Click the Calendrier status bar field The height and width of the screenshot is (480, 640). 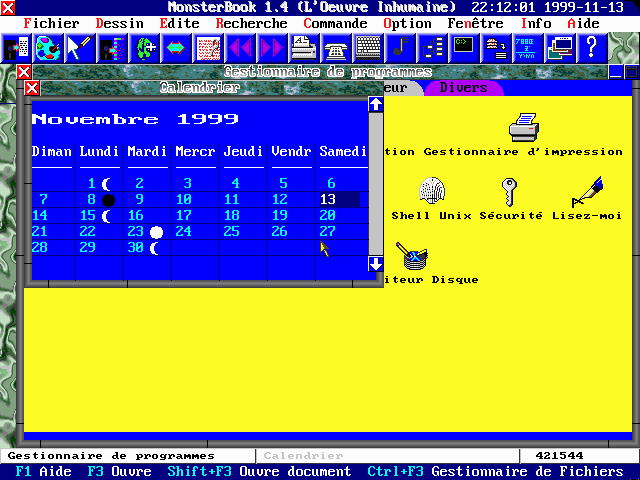[387, 456]
